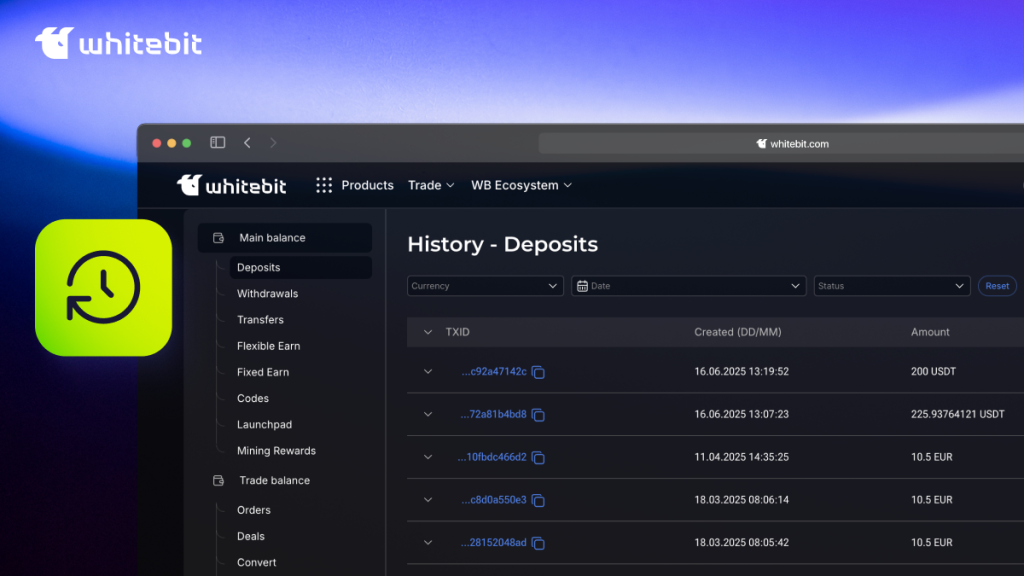Click the 16.06.2025 13:19:52 date cell

(741, 372)
